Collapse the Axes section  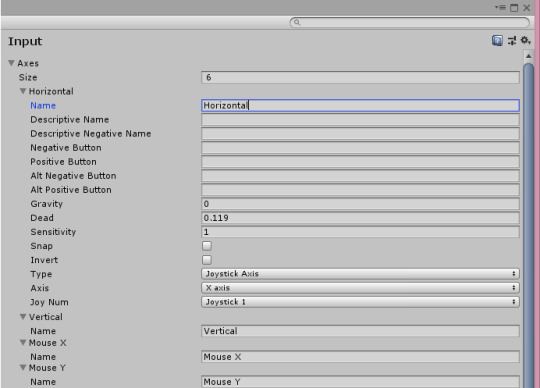(x=11, y=63)
